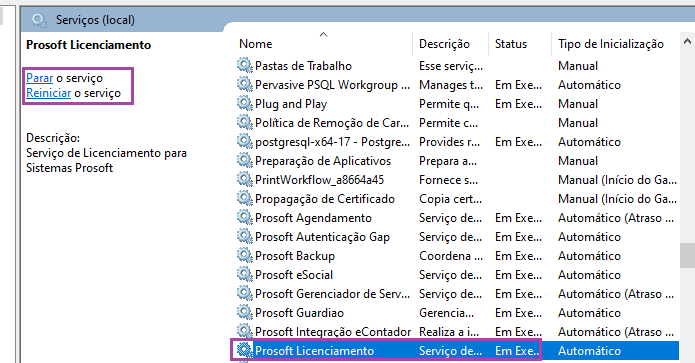Click the Serviços (local) header title

click(x=95, y=20)
